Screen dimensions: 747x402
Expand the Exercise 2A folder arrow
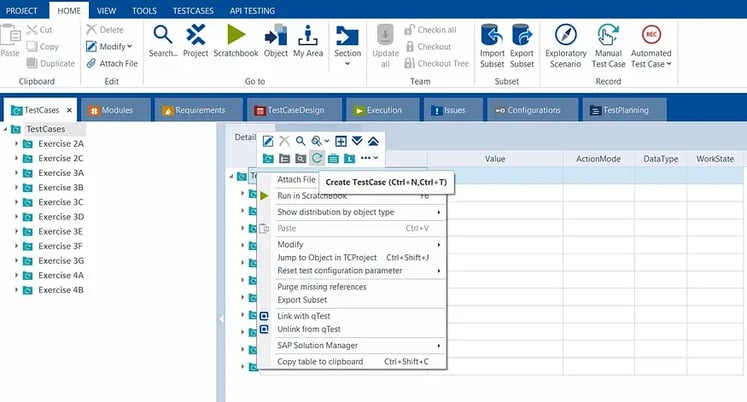(16, 143)
